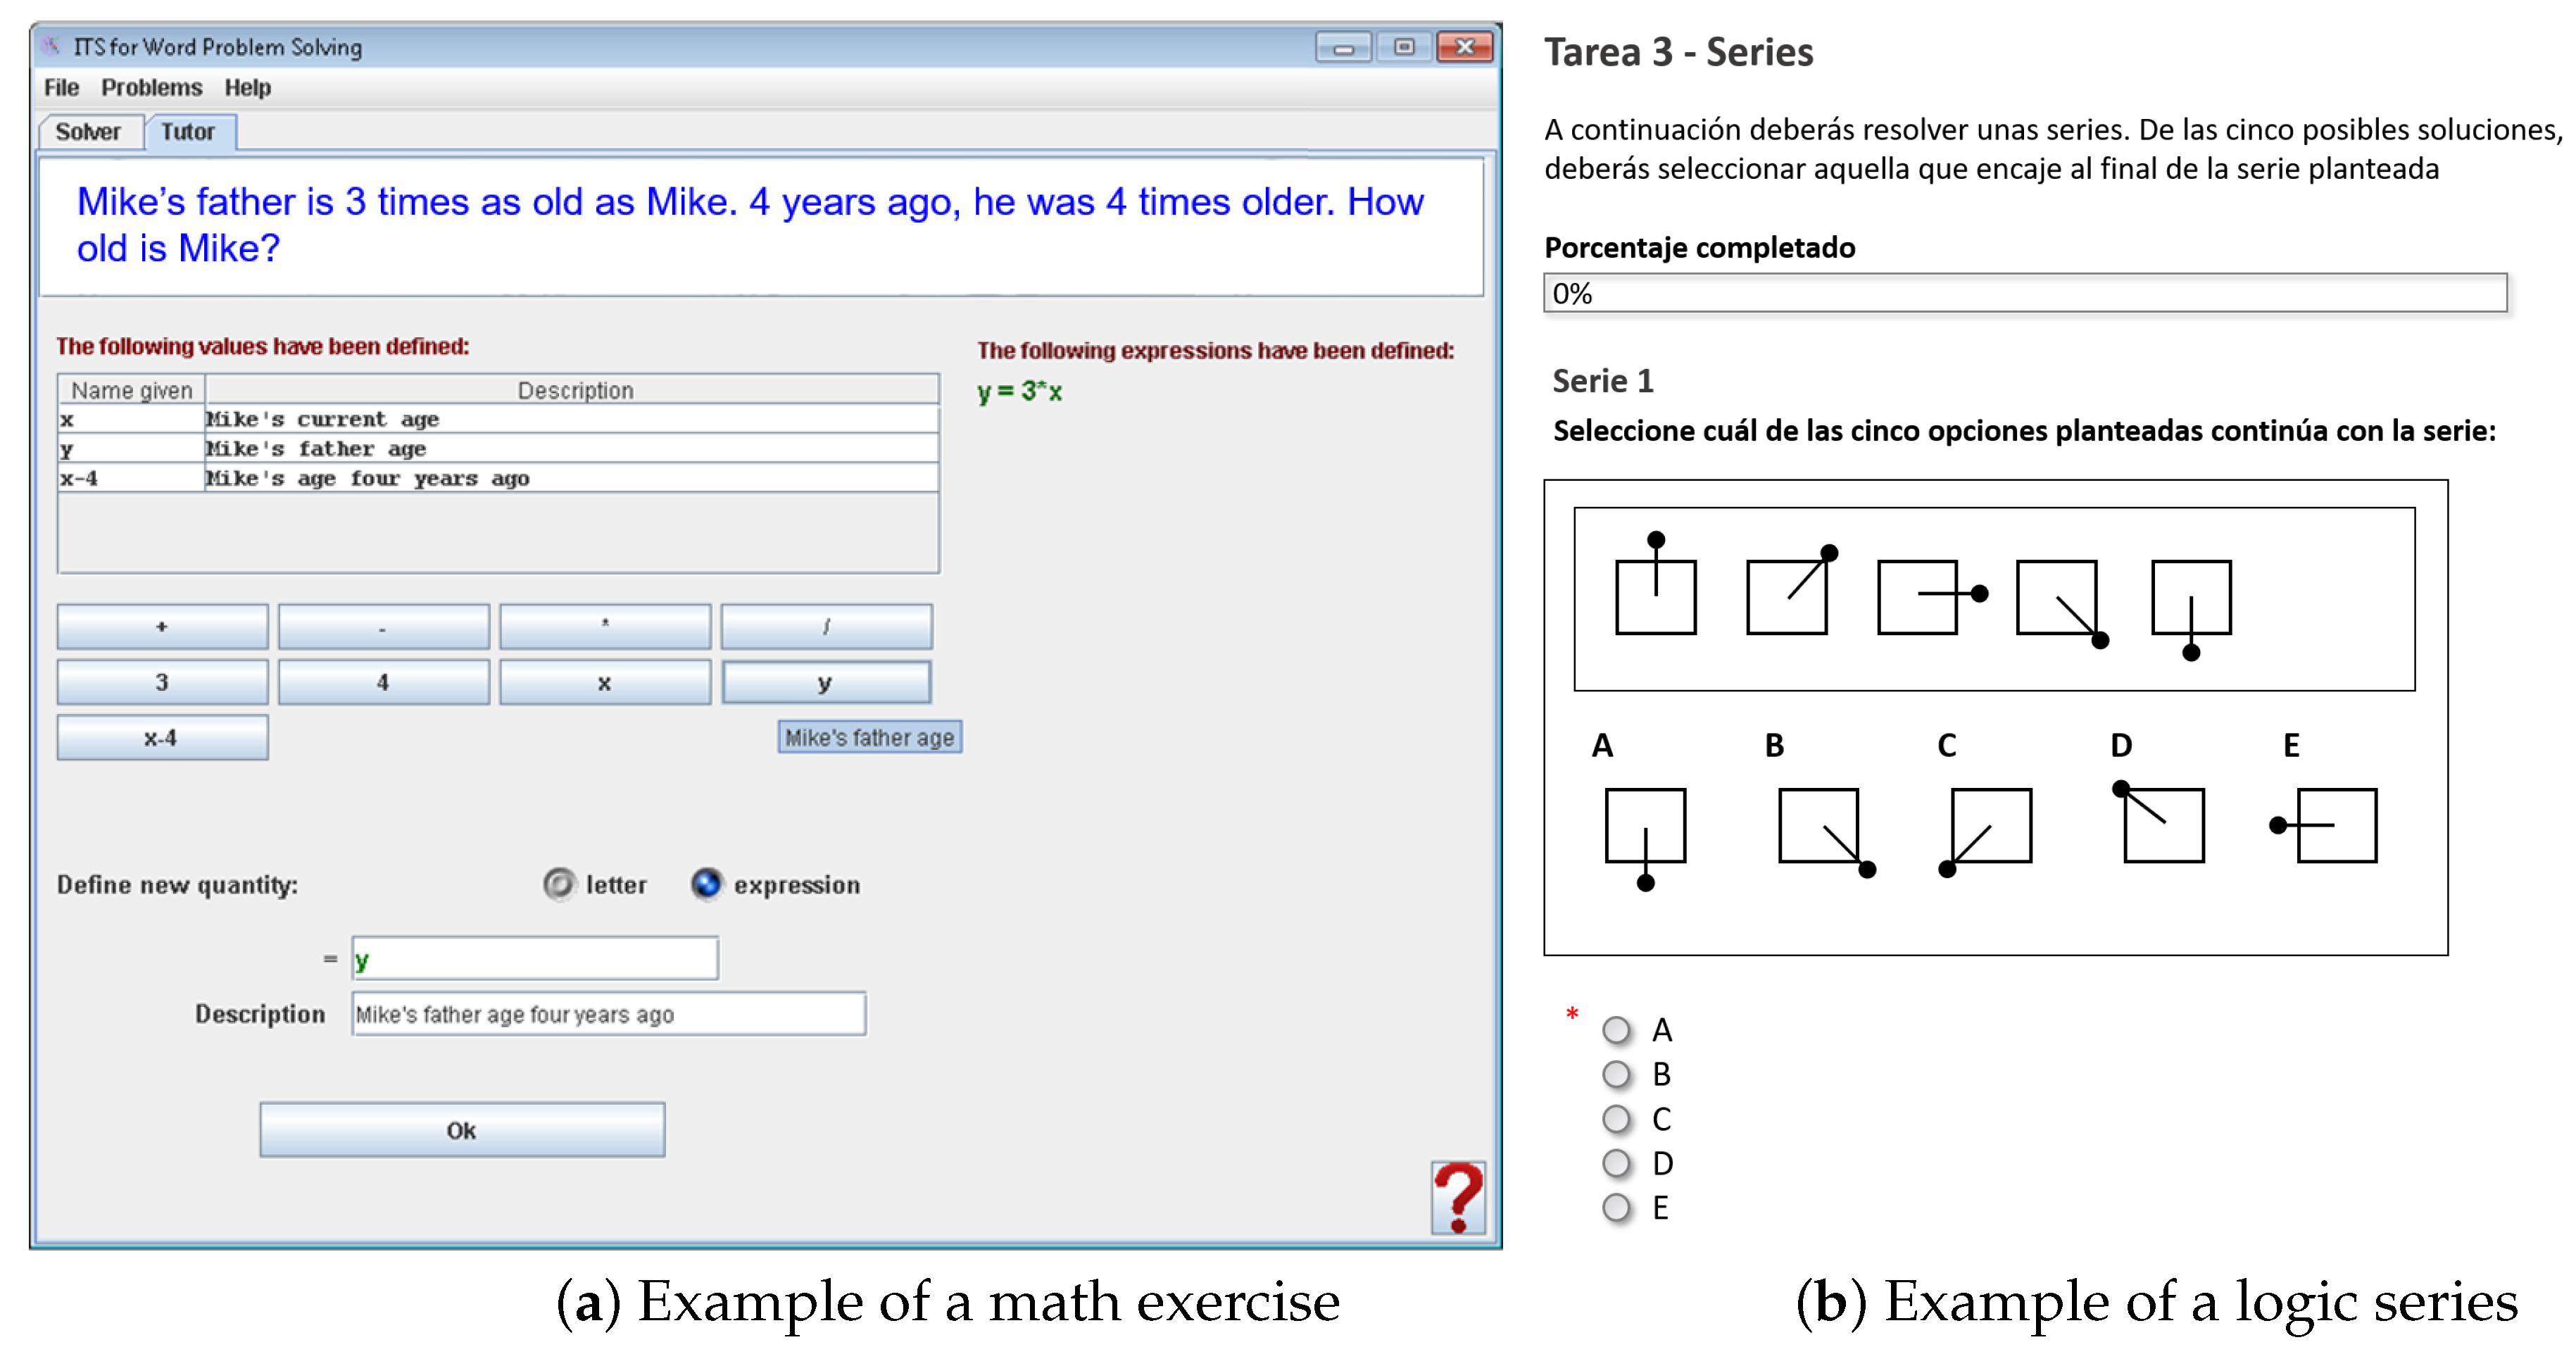Screen dimensions: 2576x1347
Task: Select the expression radio option
Action: tap(706, 884)
